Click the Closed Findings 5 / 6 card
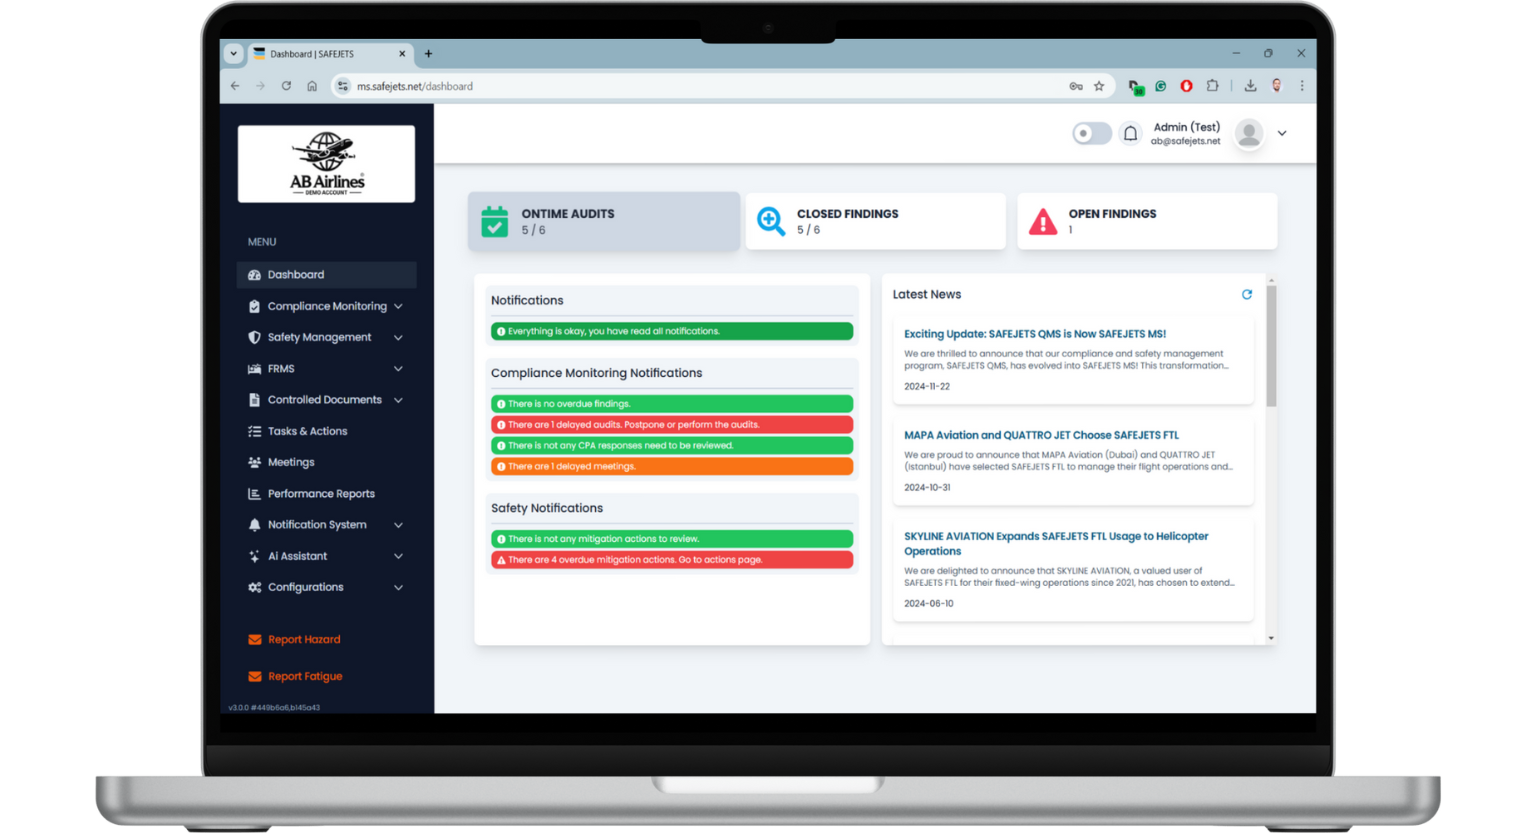This screenshot has height=833, width=1536. (876, 221)
